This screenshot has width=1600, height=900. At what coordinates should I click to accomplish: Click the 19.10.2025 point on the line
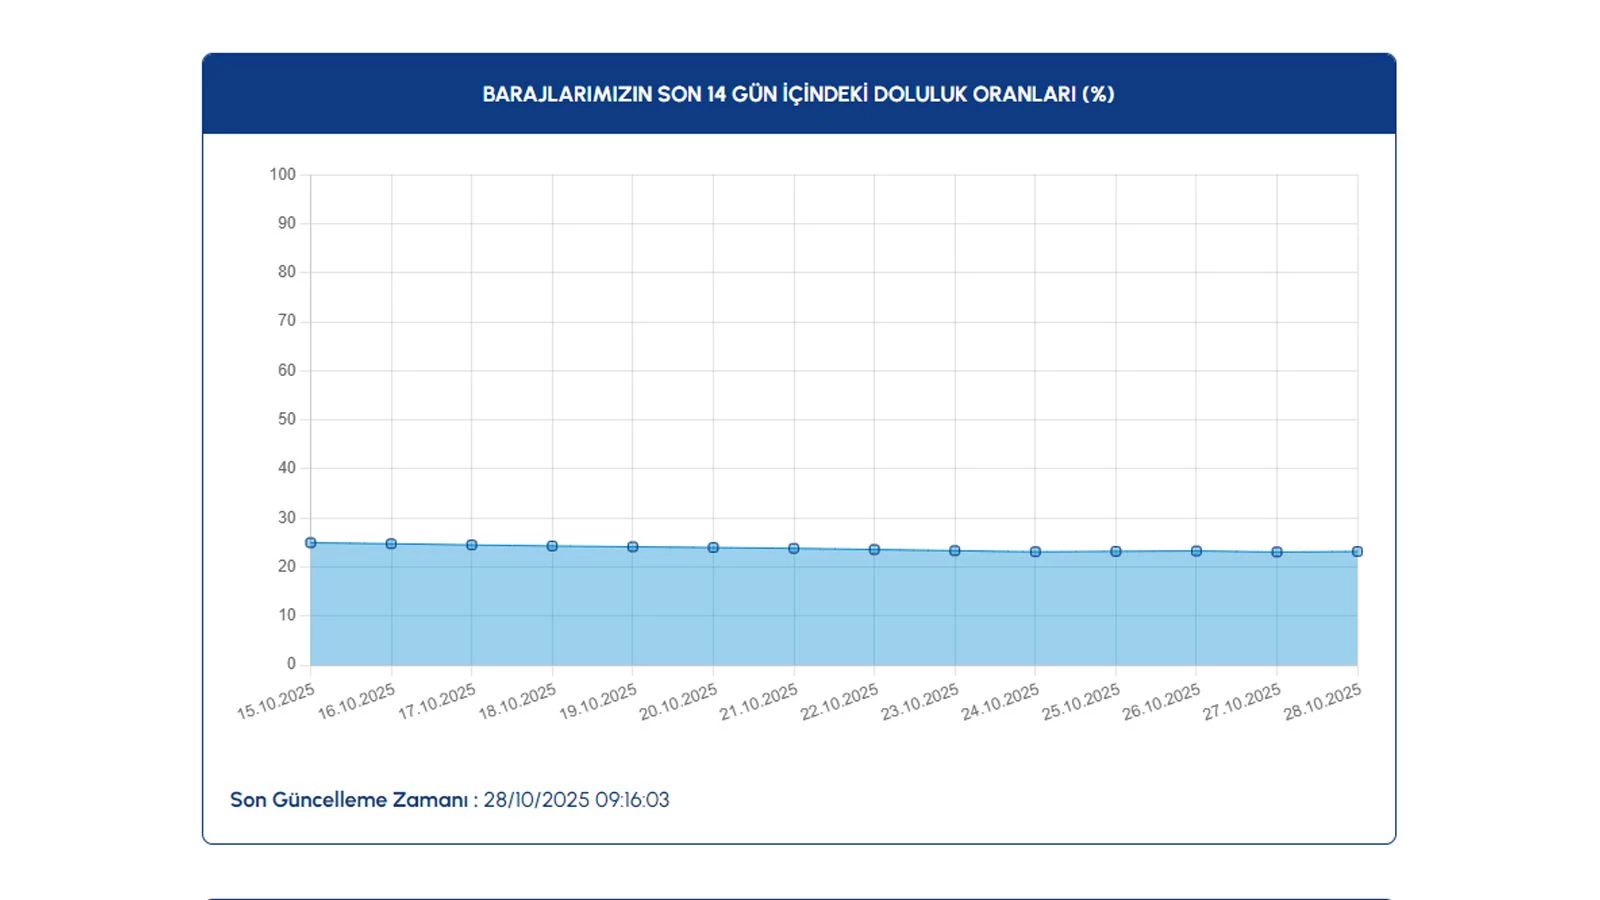[x=633, y=547]
